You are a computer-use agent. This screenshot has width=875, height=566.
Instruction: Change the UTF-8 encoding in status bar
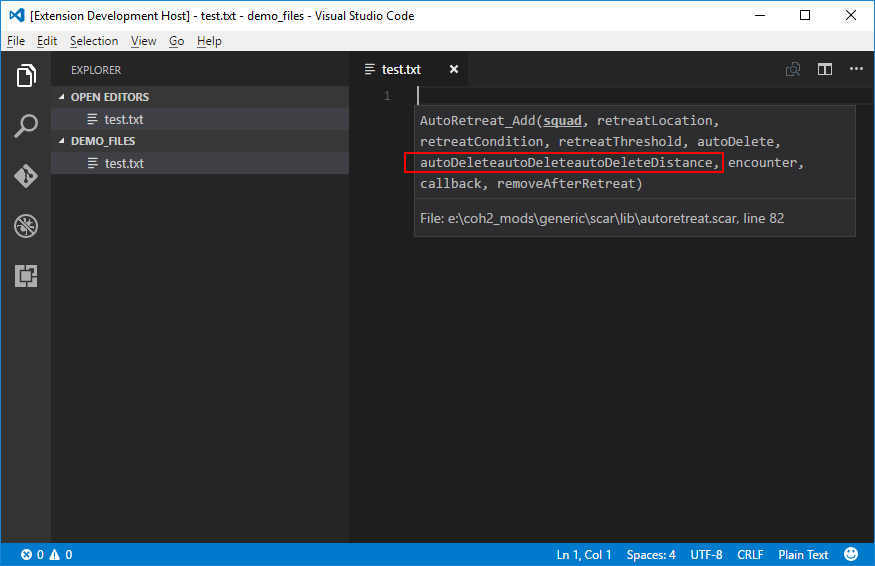706,554
